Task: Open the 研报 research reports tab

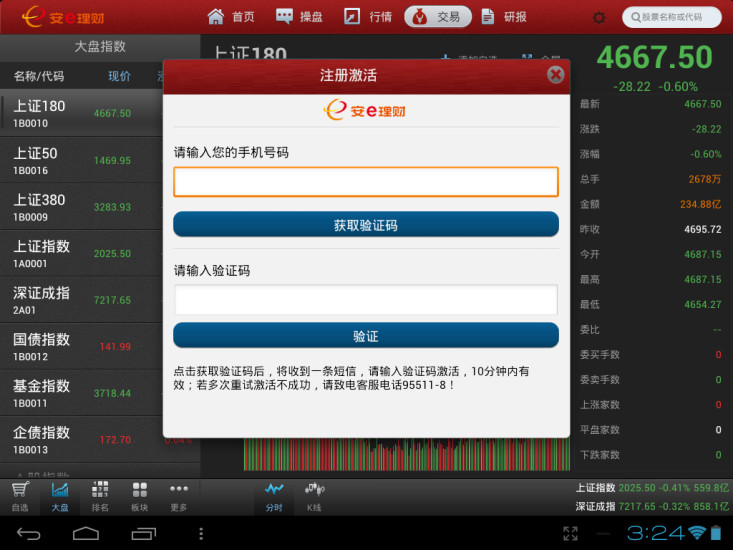Action: pyautogui.click(x=504, y=17)
